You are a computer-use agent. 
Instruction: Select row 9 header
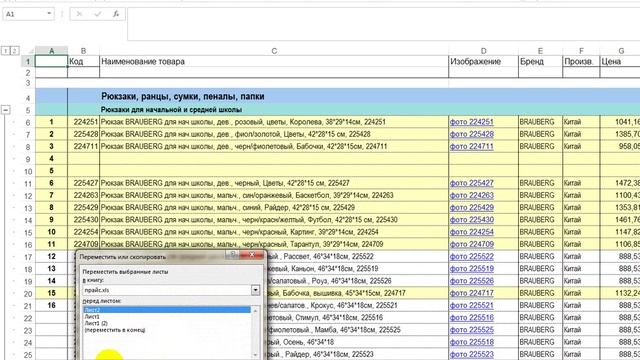pos(28,159)
